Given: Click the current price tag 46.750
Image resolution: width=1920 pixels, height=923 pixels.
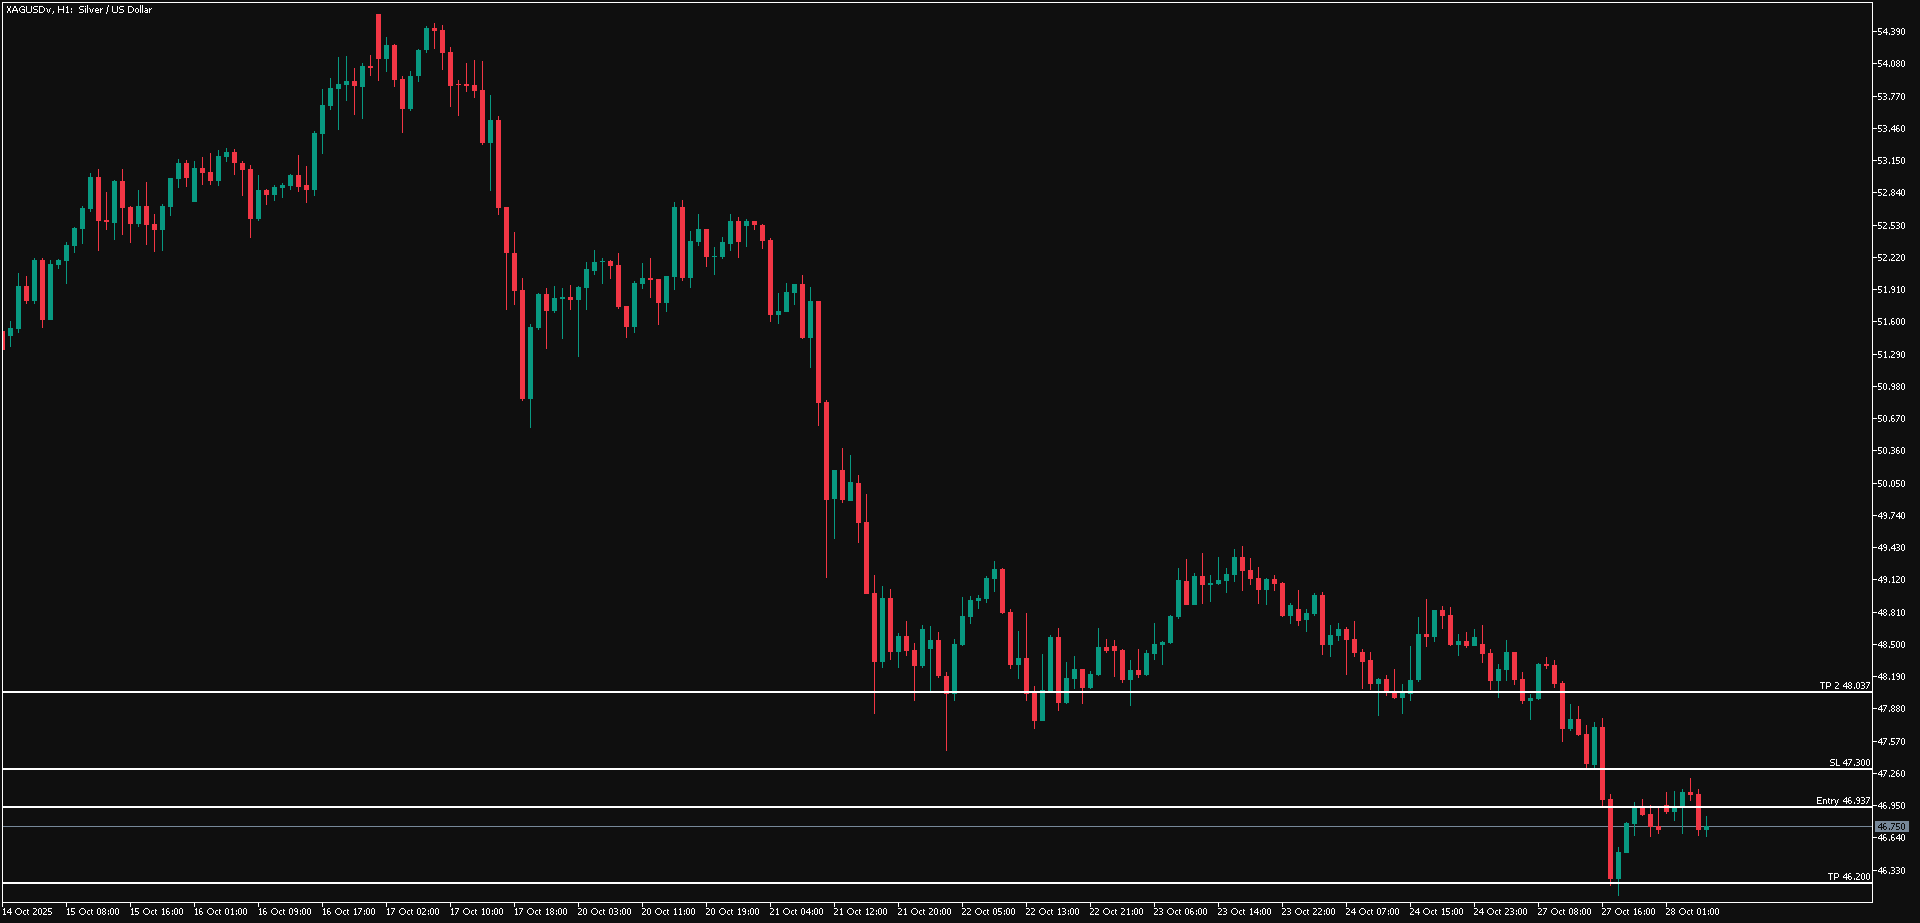Looking at the screenshot, I should pos(1891,827).
